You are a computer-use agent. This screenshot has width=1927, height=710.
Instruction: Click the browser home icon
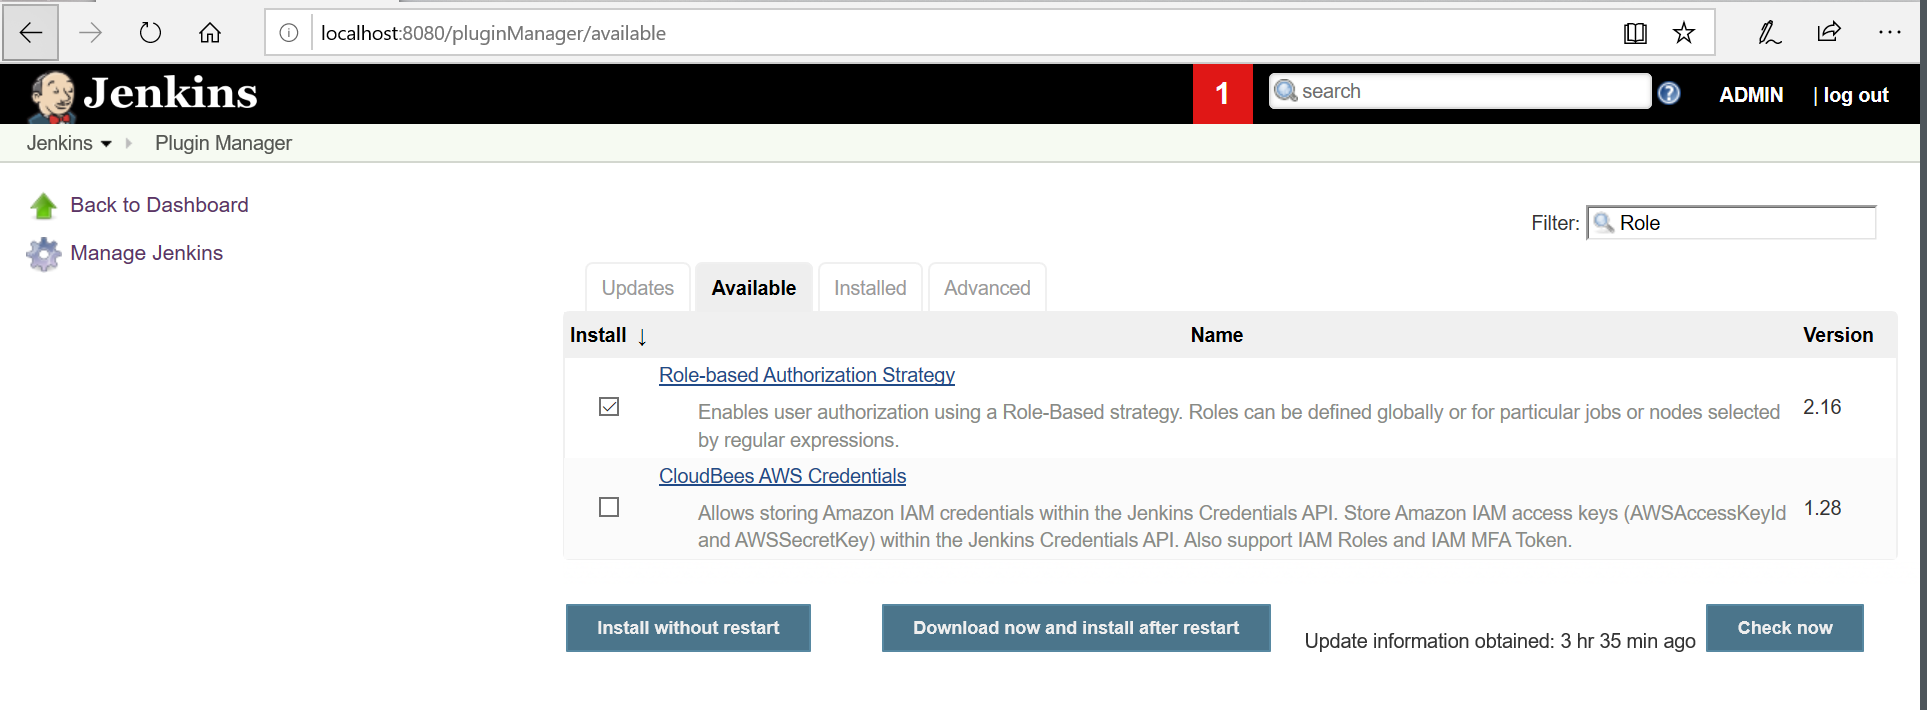210,33
